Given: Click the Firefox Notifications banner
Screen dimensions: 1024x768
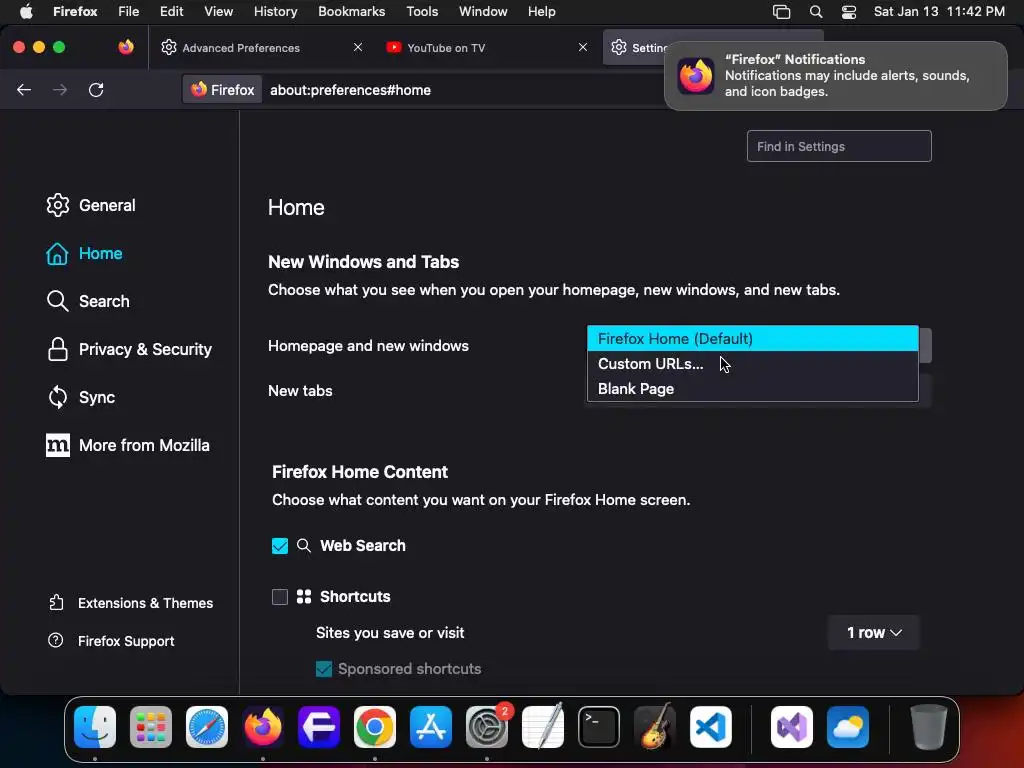Looking at the screenshot, I should (835, 76).
